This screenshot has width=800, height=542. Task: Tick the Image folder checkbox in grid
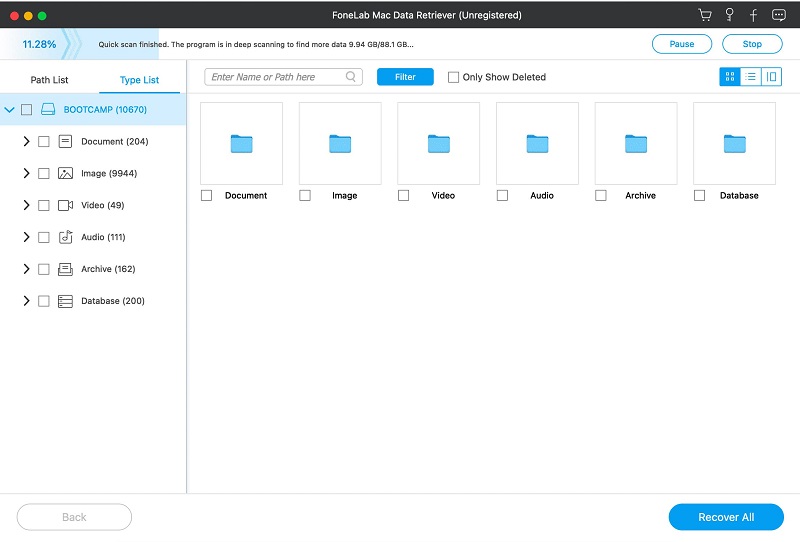point(305,195)
